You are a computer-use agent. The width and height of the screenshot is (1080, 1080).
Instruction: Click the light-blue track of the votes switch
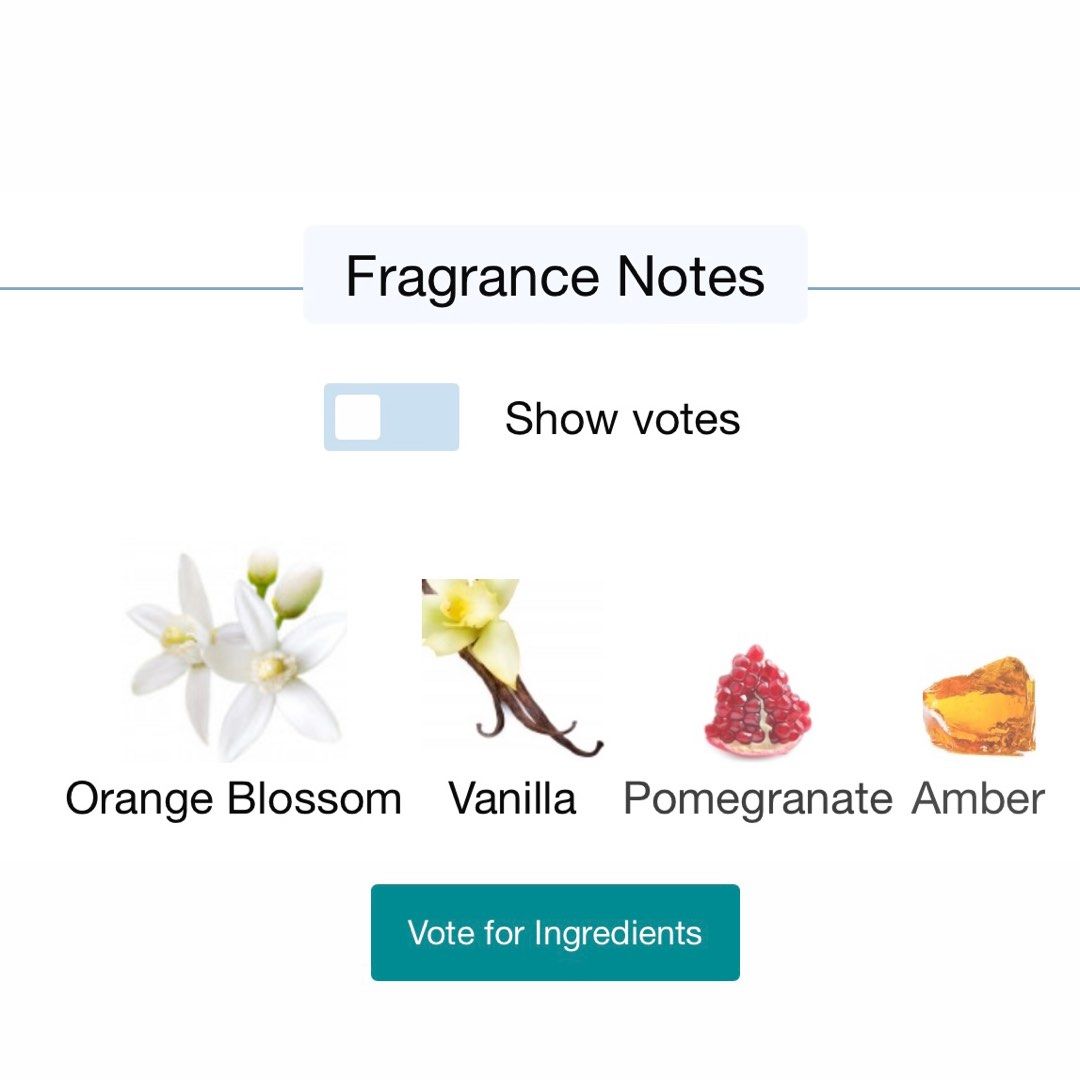(425, 417)
